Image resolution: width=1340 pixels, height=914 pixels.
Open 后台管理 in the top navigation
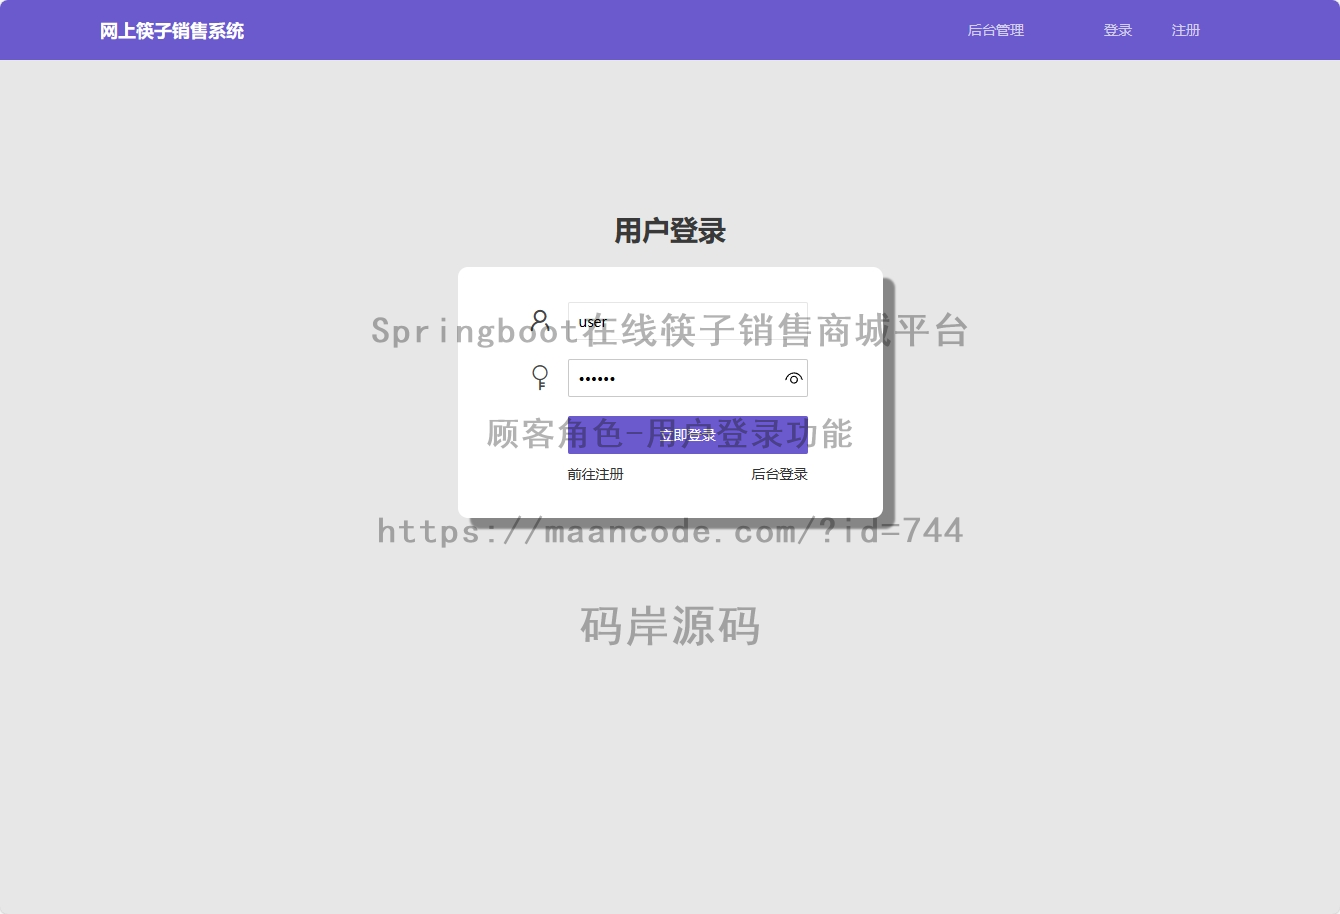point(995,30)
